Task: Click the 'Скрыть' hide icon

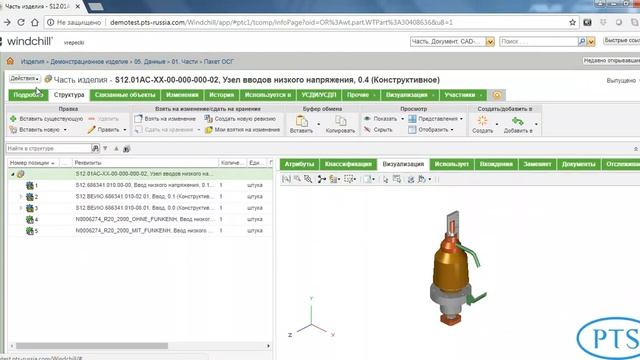Action: point(367,130)
